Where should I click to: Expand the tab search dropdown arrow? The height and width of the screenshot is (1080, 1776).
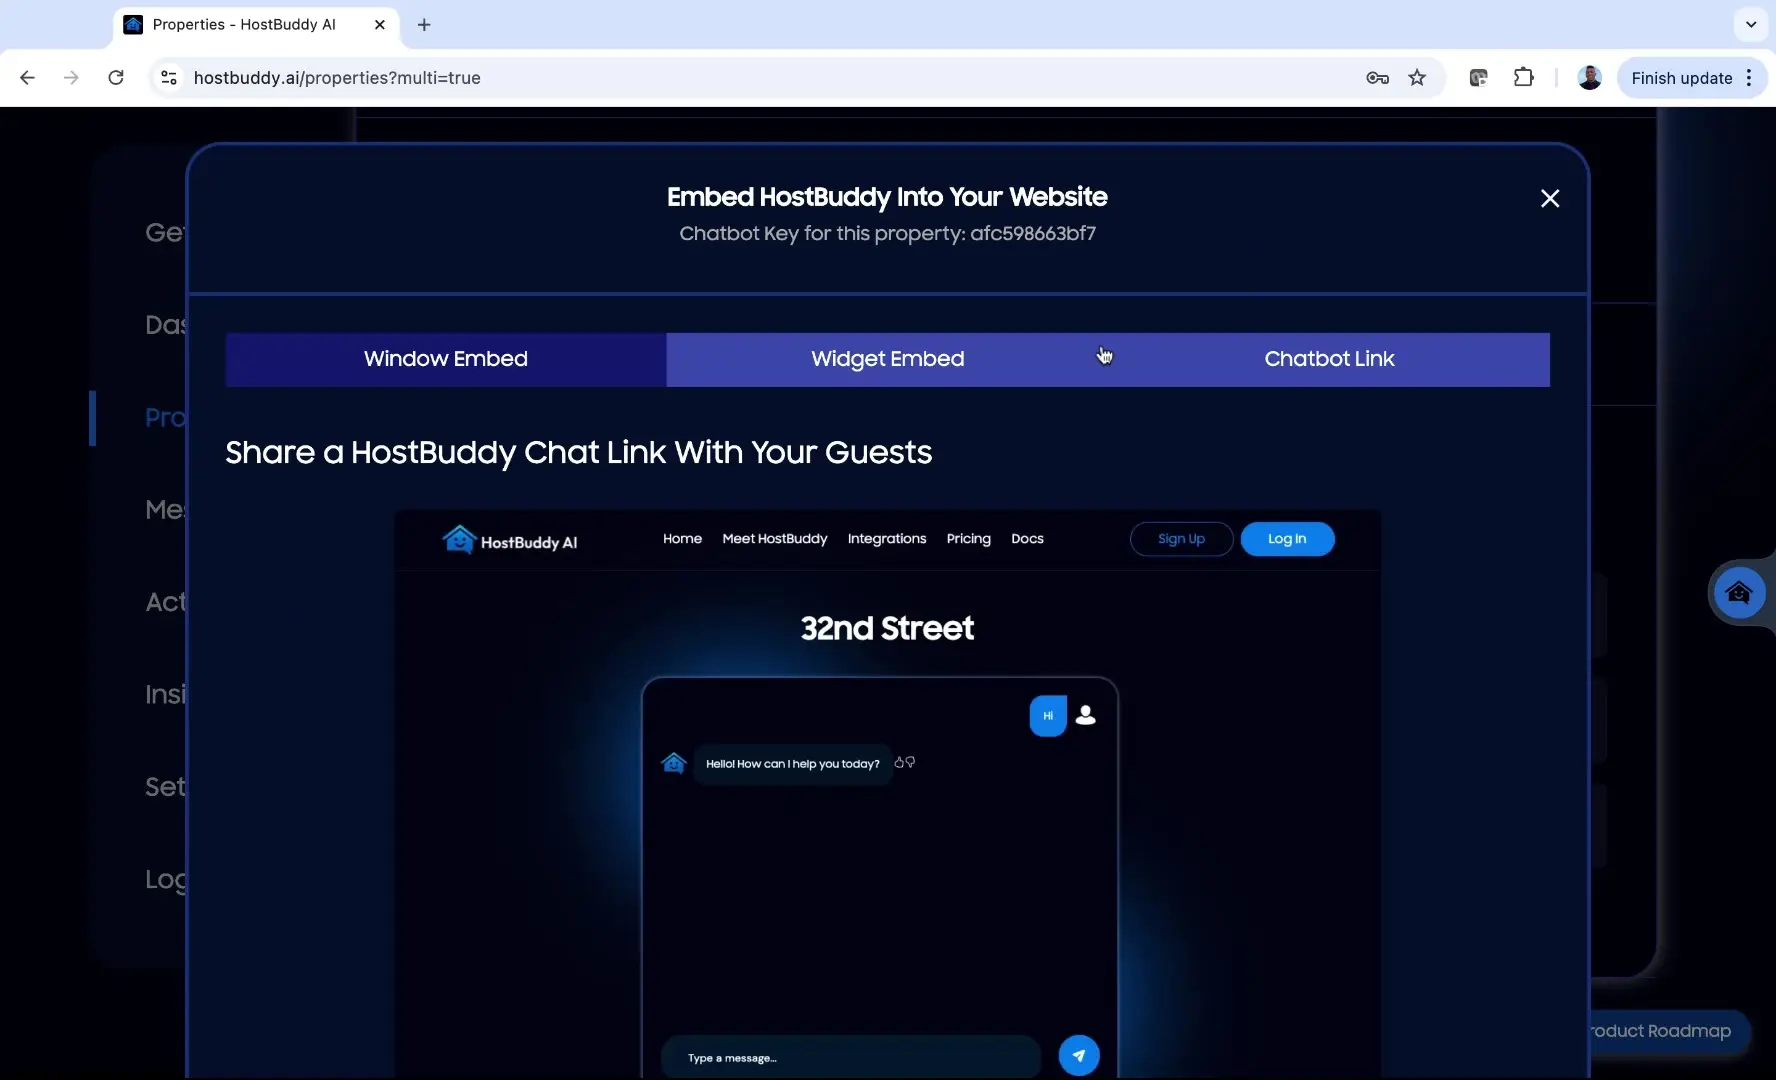click(1751, 25)
